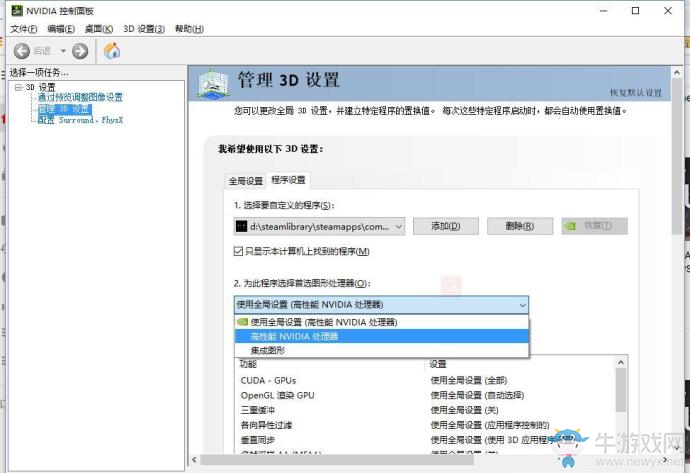Viewport: 690px width, 473px height.
Task: Switch to the 全局设置 tab
Action: 246,181
